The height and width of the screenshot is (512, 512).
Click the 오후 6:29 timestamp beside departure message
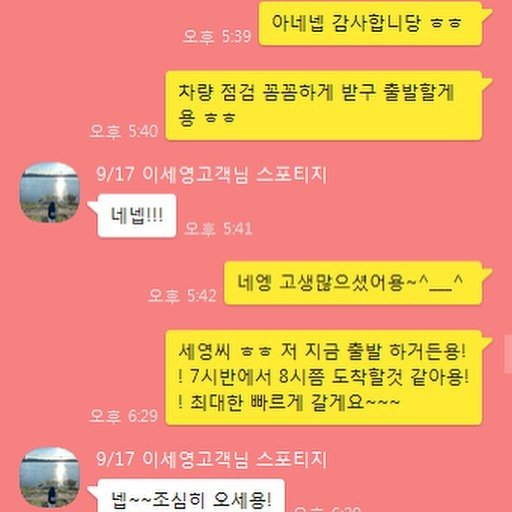click(124, 416)
